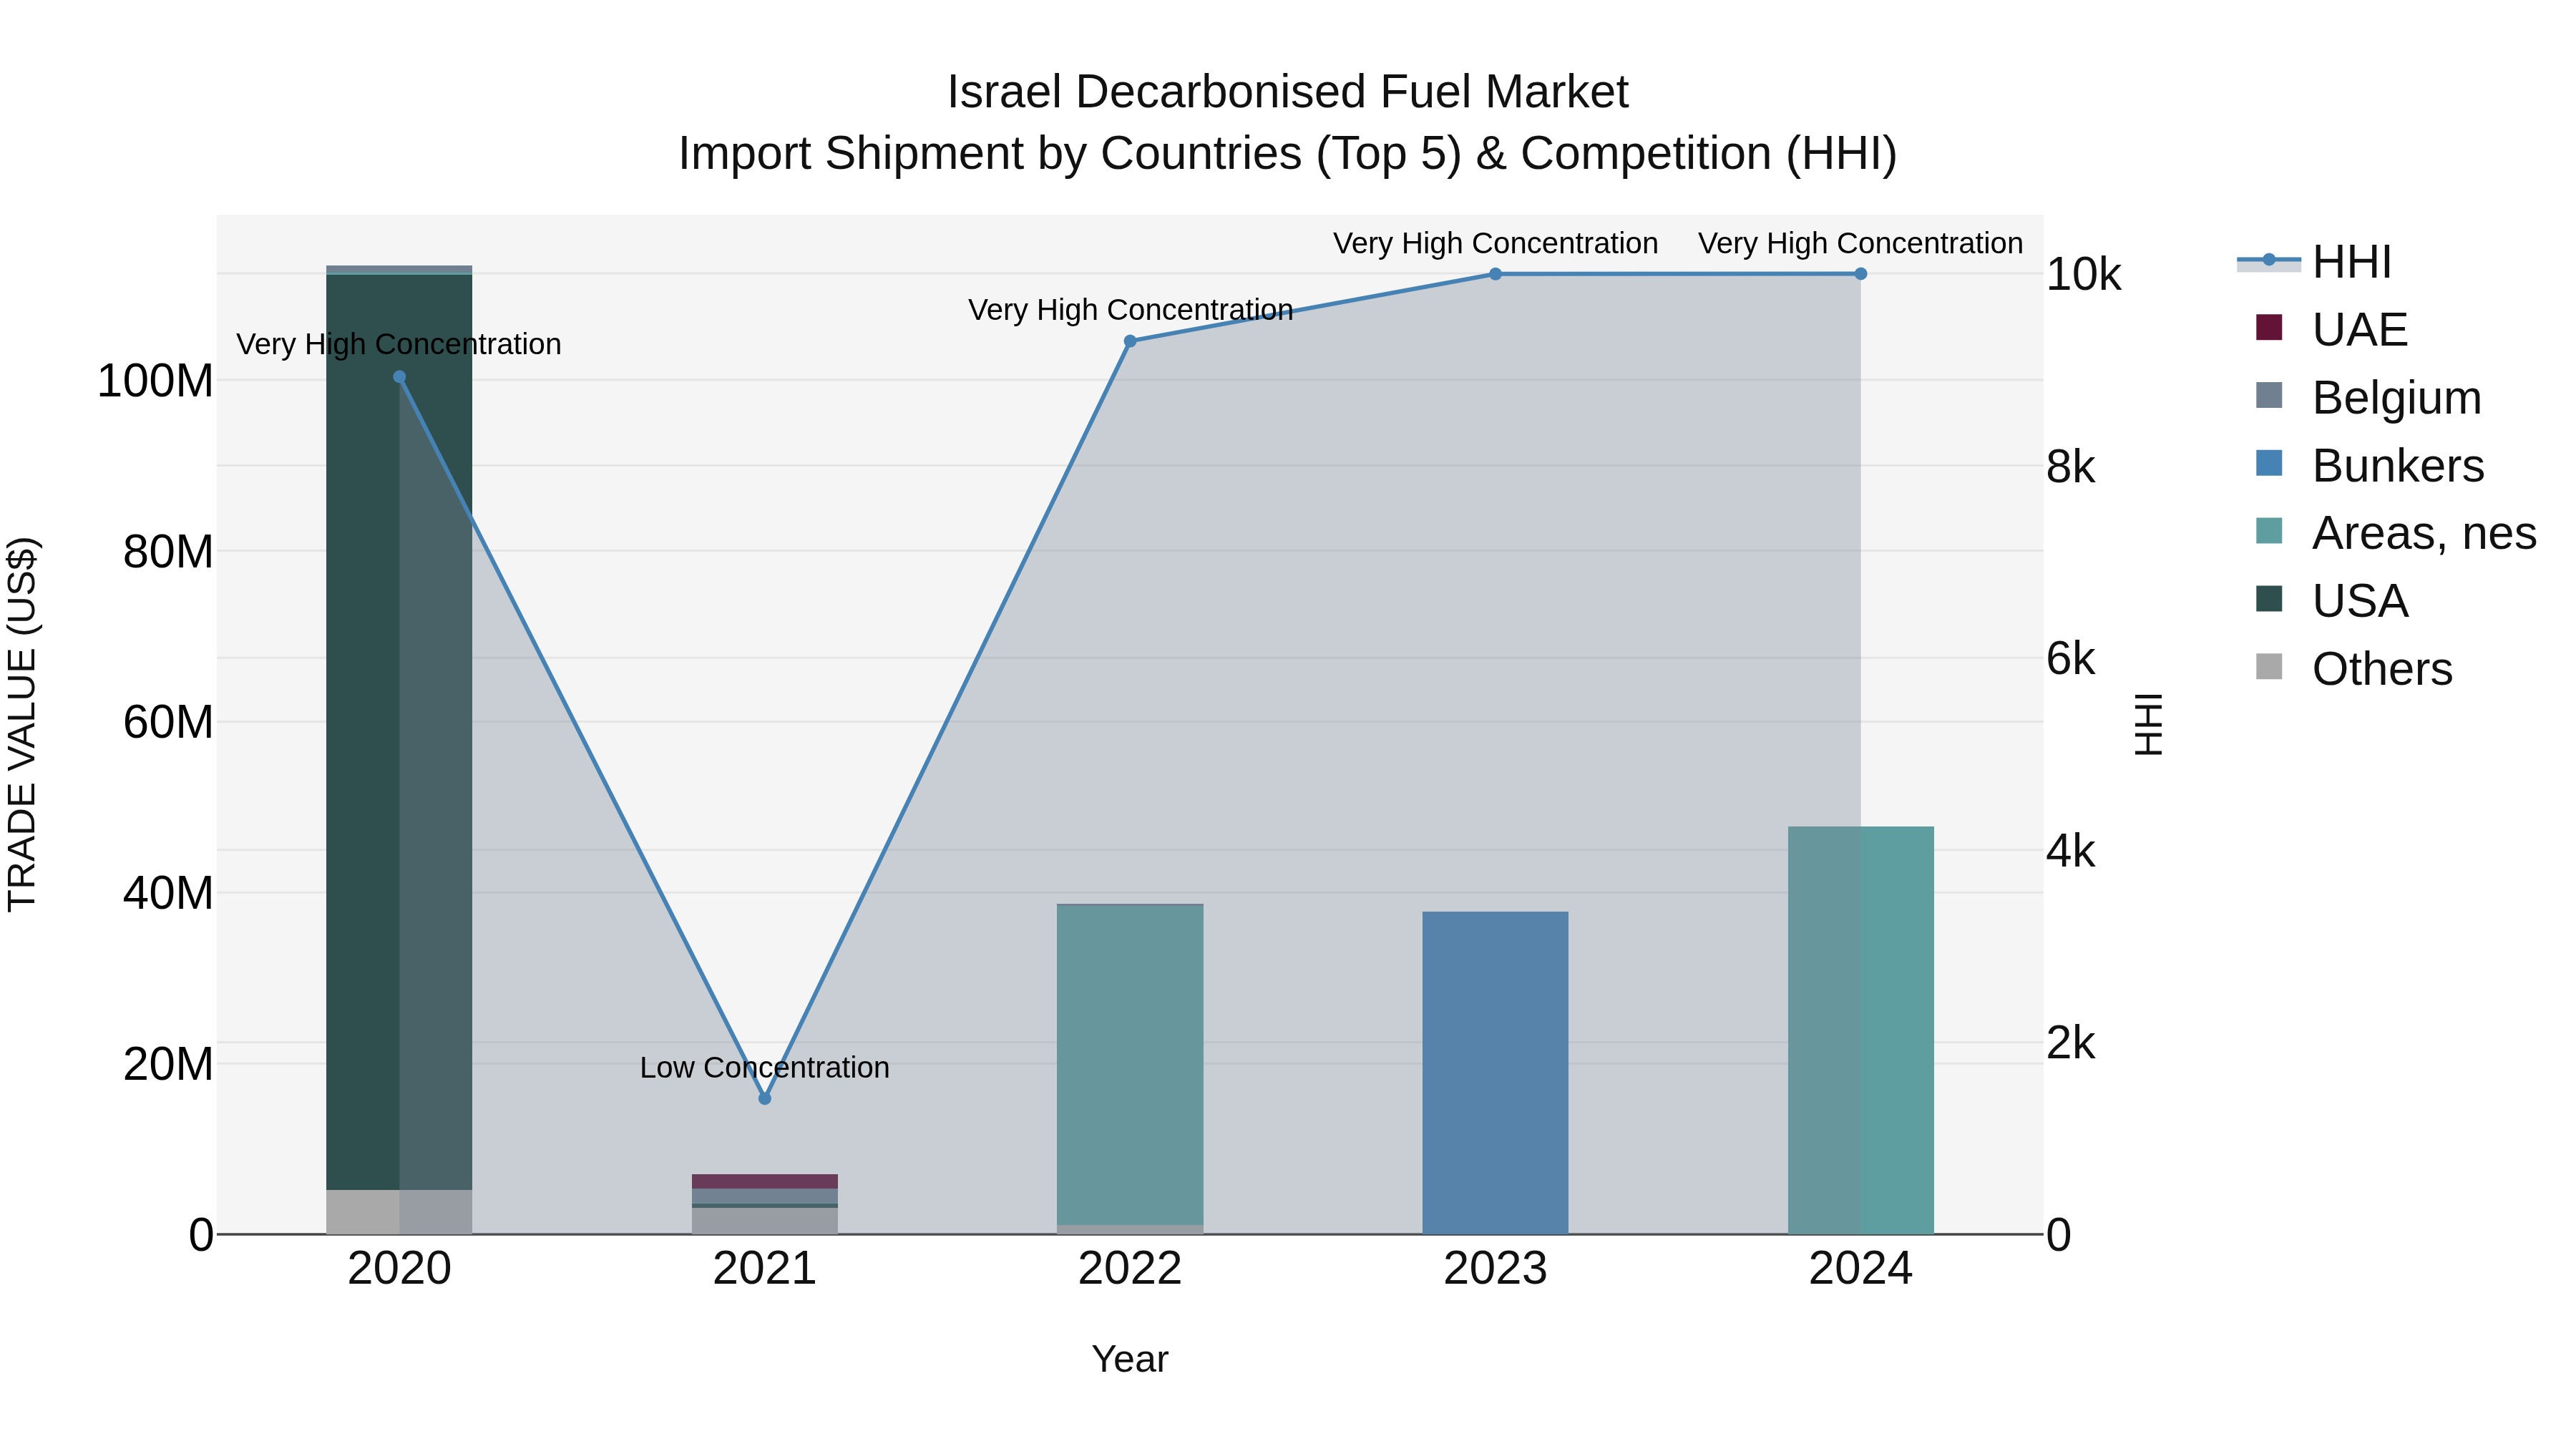Click the 2023 'Very High Concentration' label
This screenshot has height=1449, width=2576.
1495,243
